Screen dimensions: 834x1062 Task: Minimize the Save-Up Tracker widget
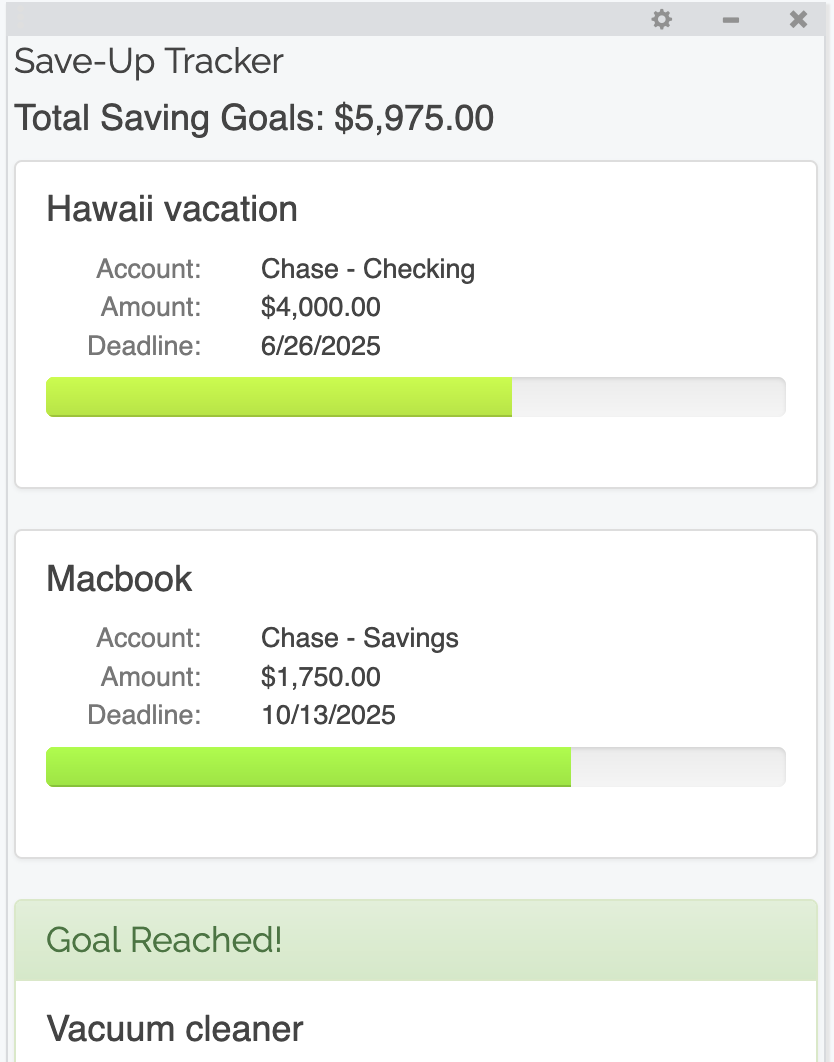pos(731,19)
